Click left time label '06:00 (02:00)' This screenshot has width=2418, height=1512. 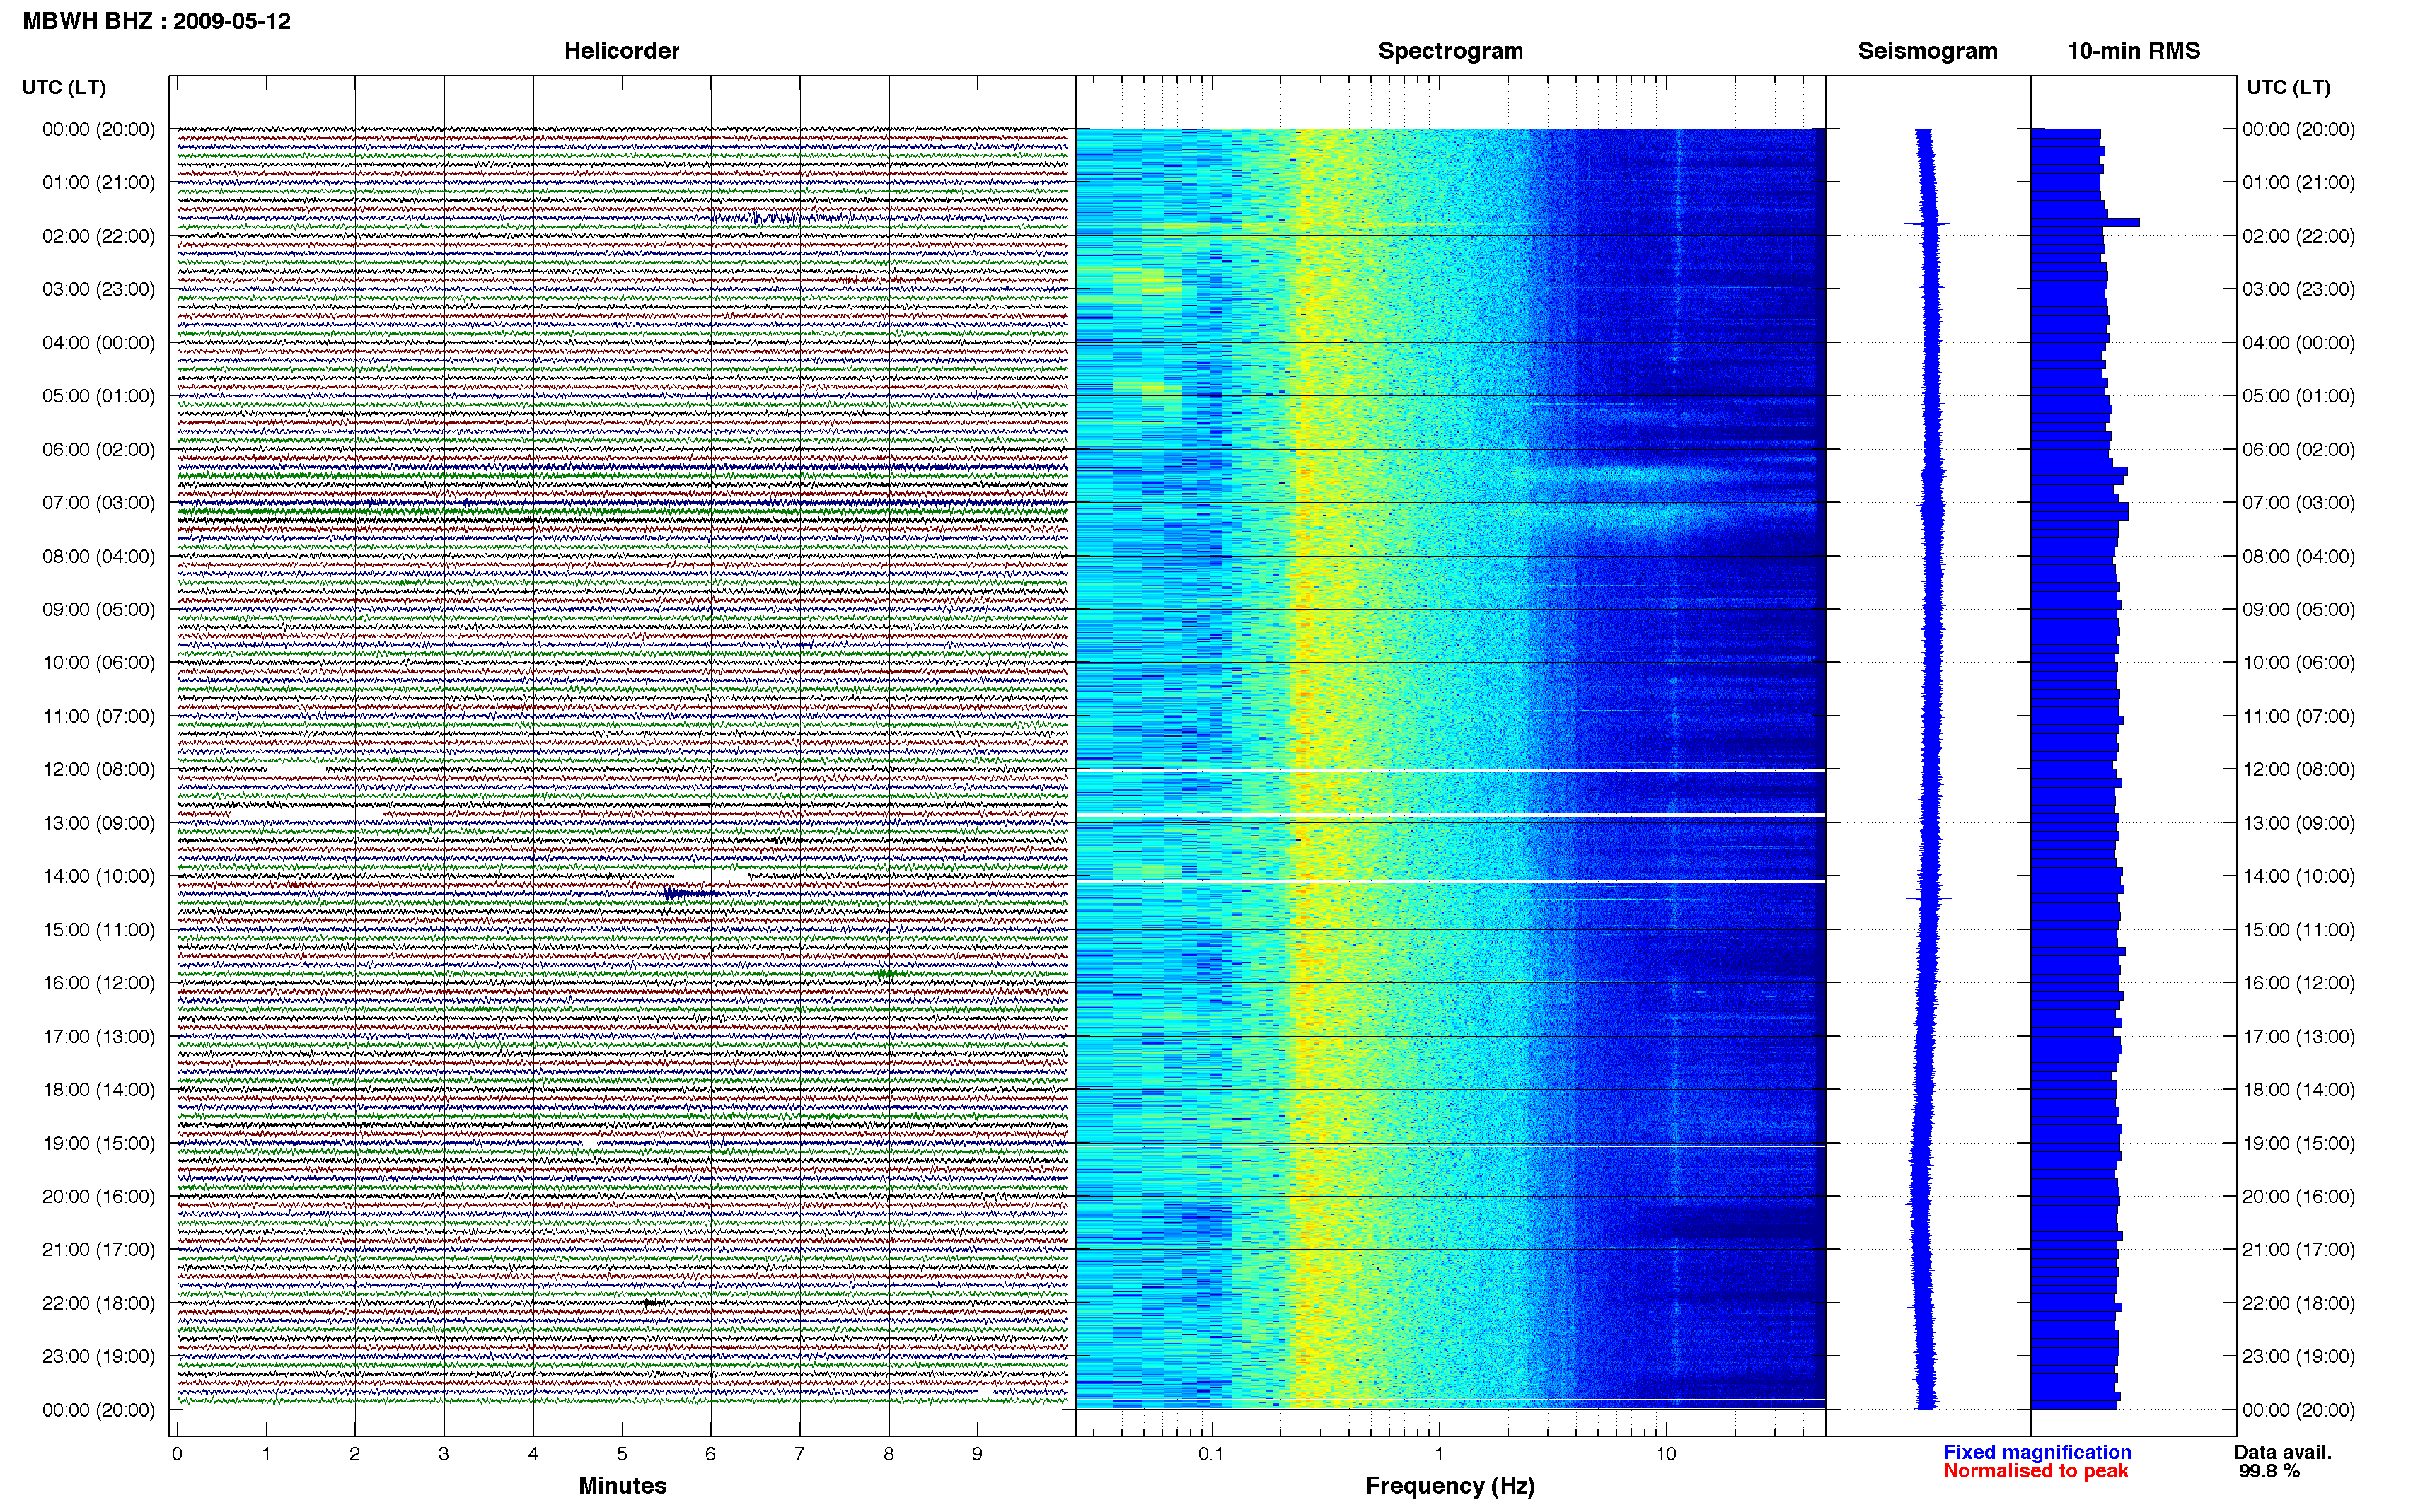point(98,449)
